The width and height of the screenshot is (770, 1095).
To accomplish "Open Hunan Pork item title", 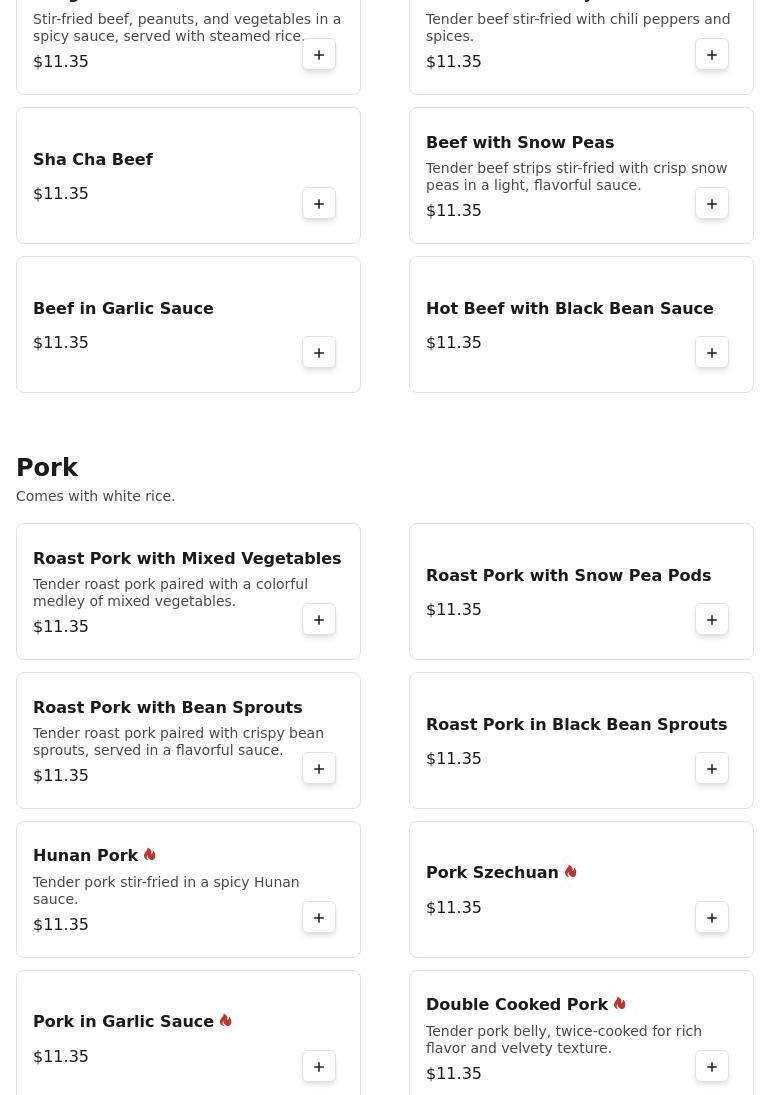I will click(x=86, y=856).
